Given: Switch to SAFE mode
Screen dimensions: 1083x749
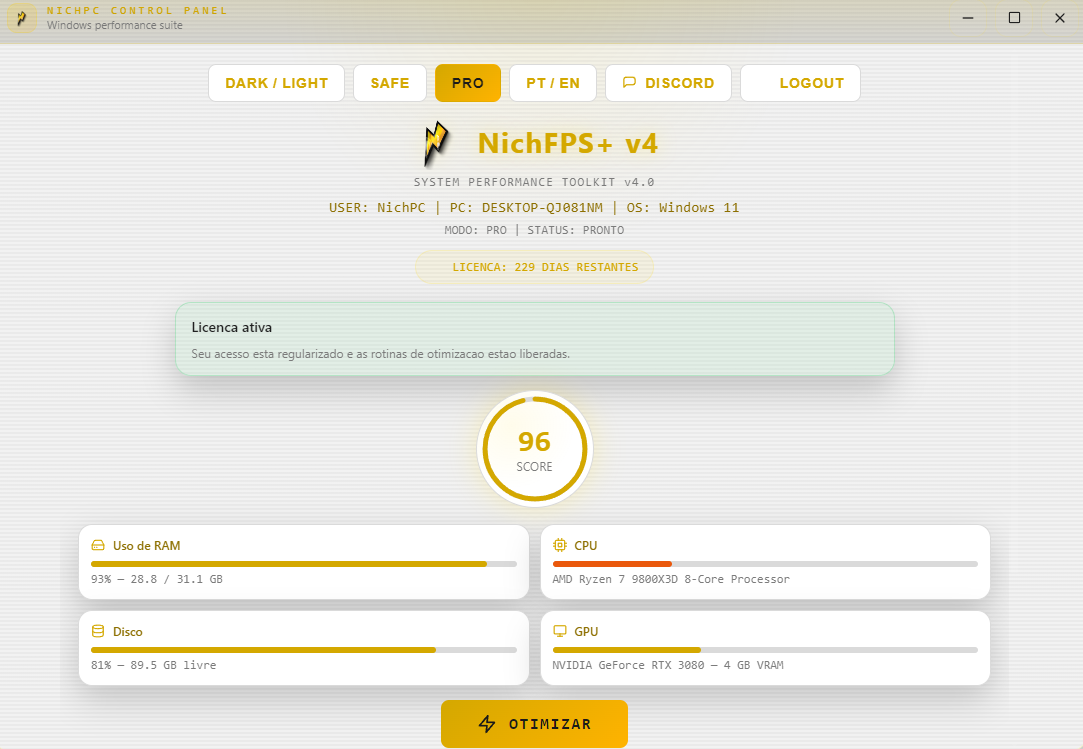Looking at the screenshot, I should 390,83.
